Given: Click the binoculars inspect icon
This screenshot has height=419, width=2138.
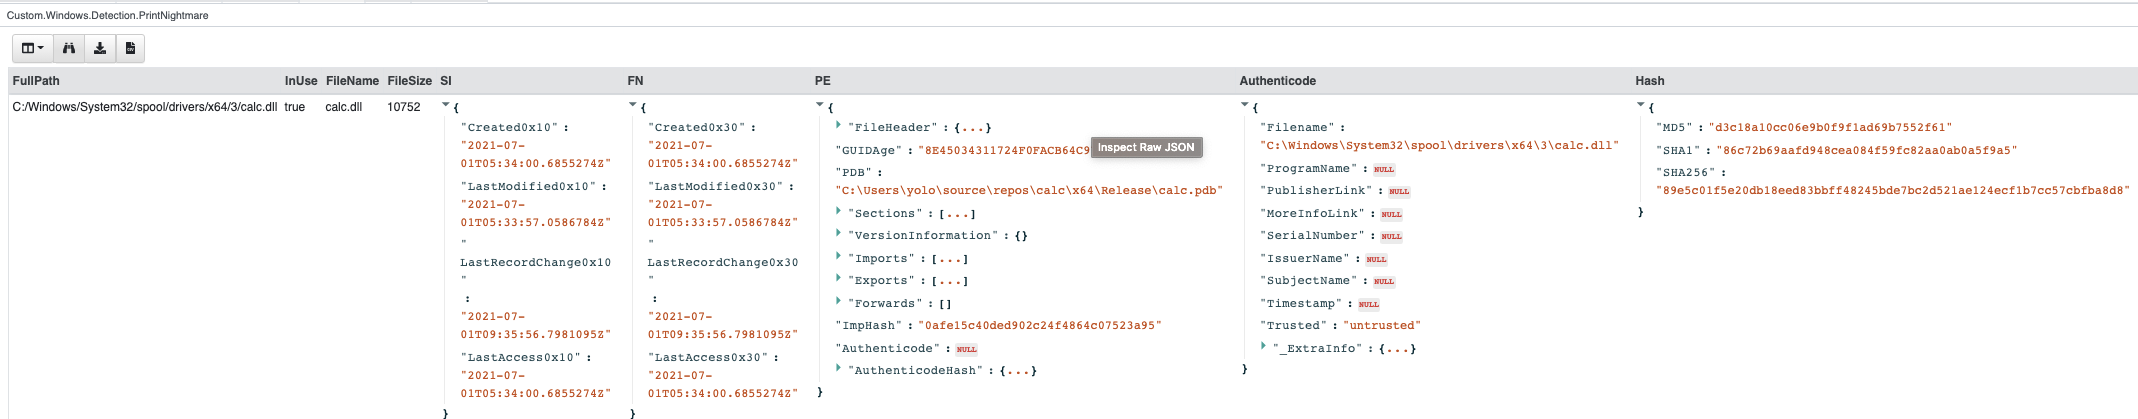Looking at the screenshot, I should point(69,48).
